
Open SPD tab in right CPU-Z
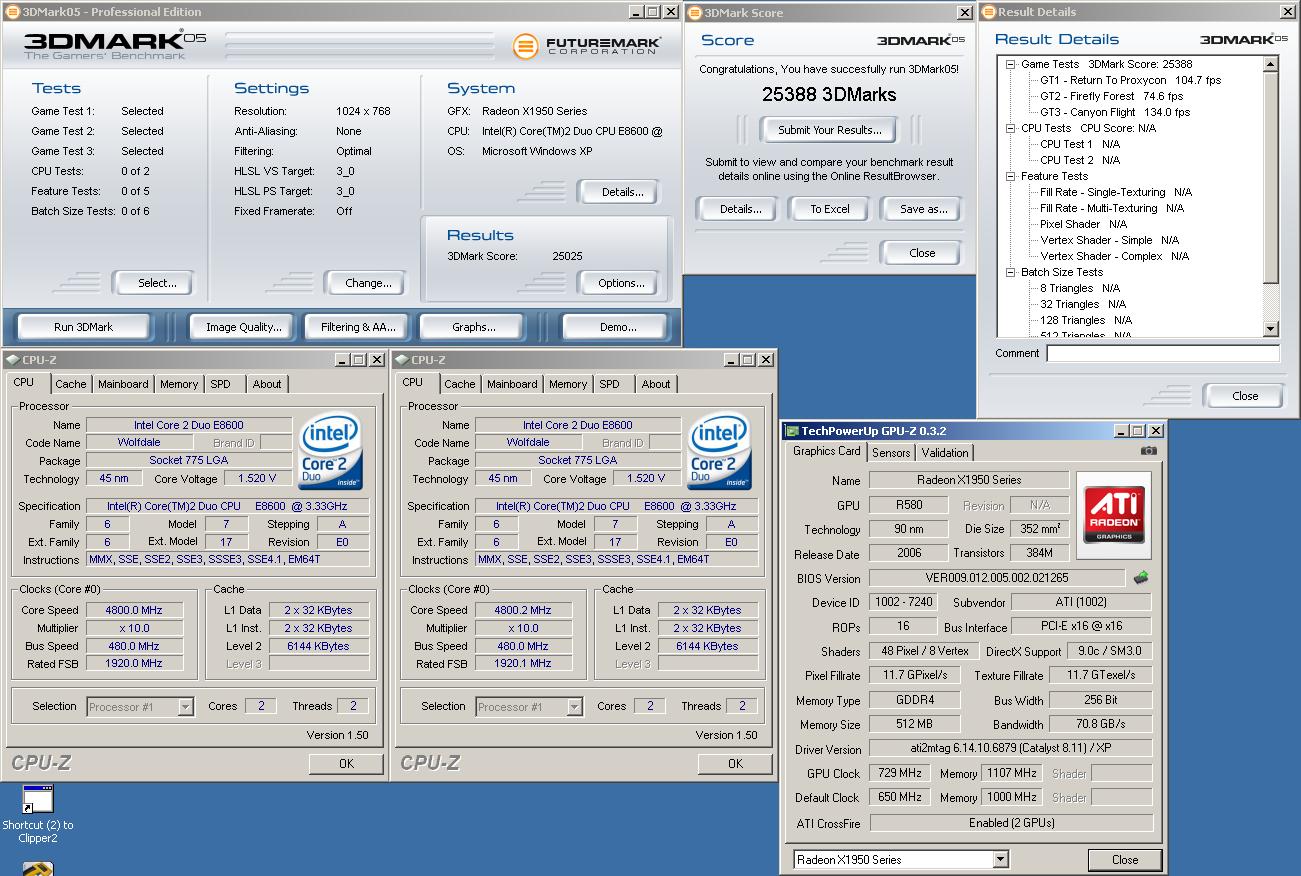tap(609, 384)
